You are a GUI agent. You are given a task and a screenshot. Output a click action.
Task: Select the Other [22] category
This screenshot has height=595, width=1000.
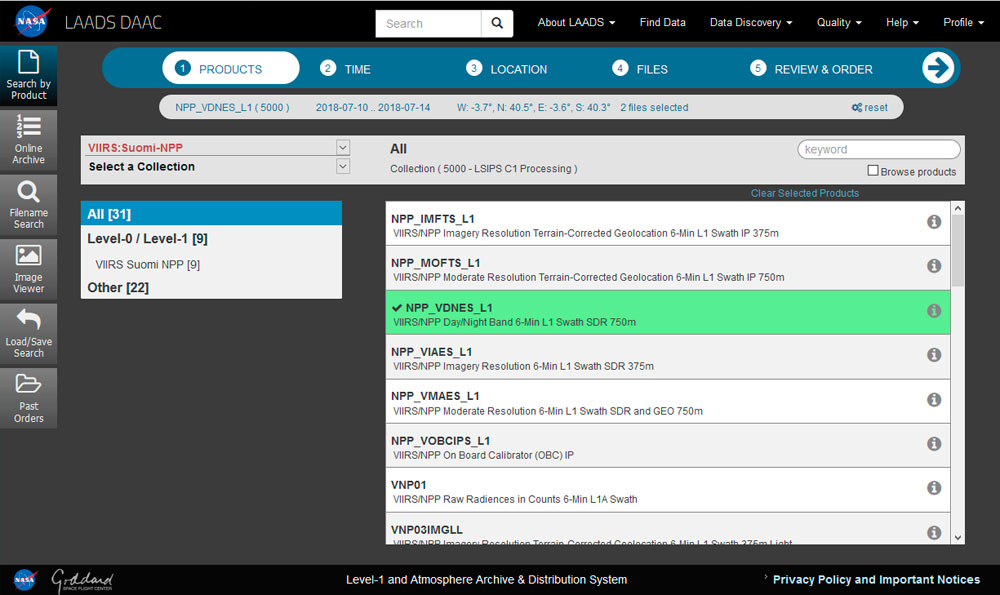[118, 288]
